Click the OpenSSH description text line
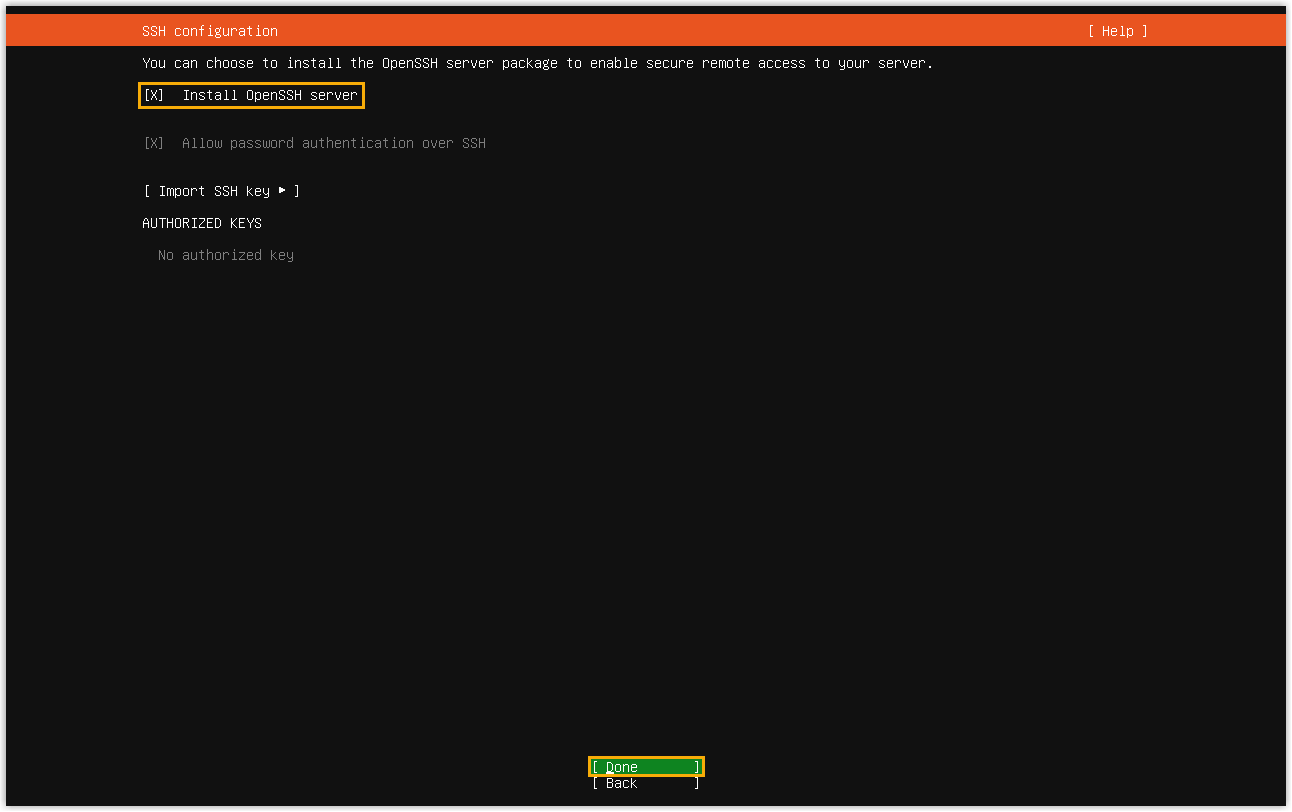The height and width of the screenshot is (812, 1292). [x=537, y=63]
